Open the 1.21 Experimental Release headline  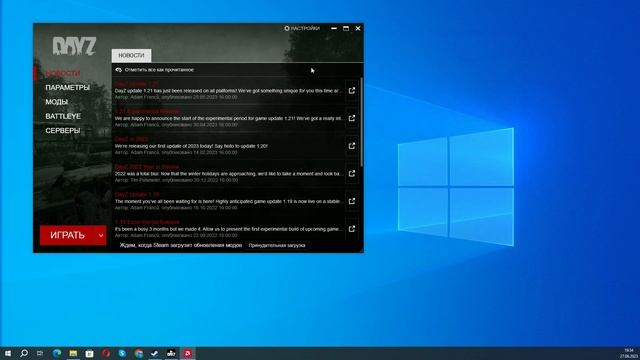point(147,111)
